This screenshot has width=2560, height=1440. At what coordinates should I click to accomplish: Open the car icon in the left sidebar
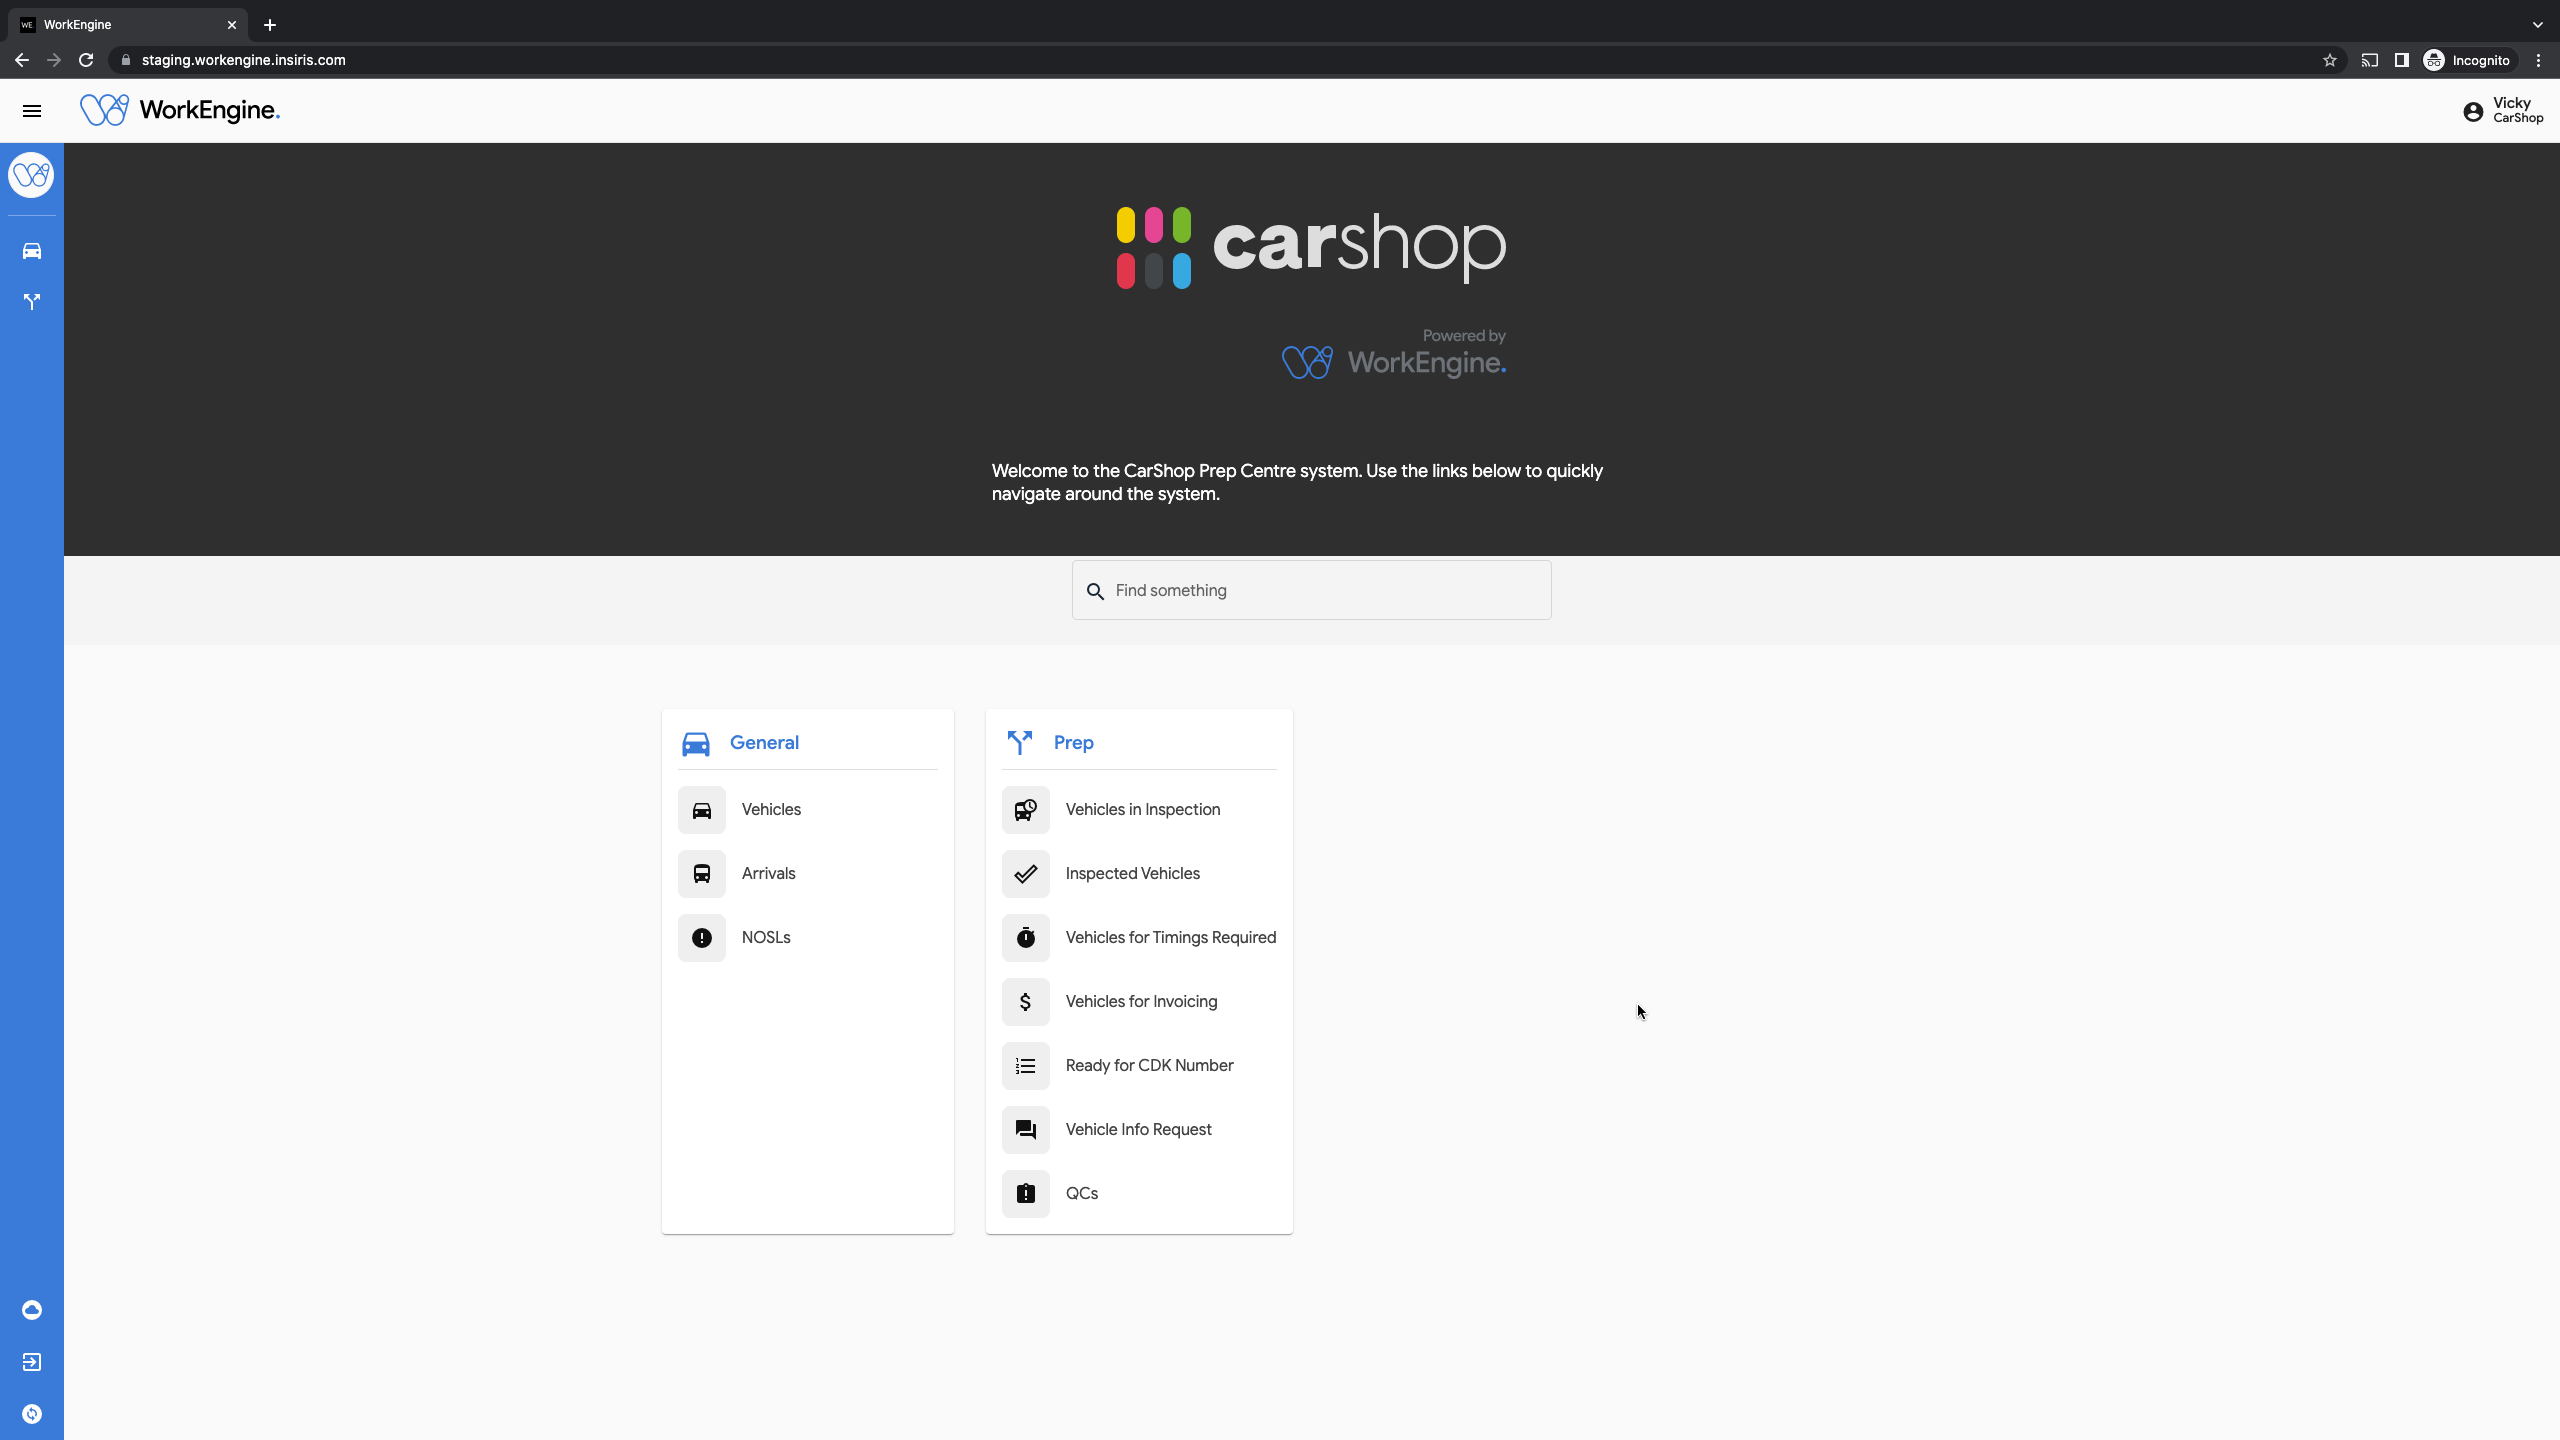pos(32,251)
